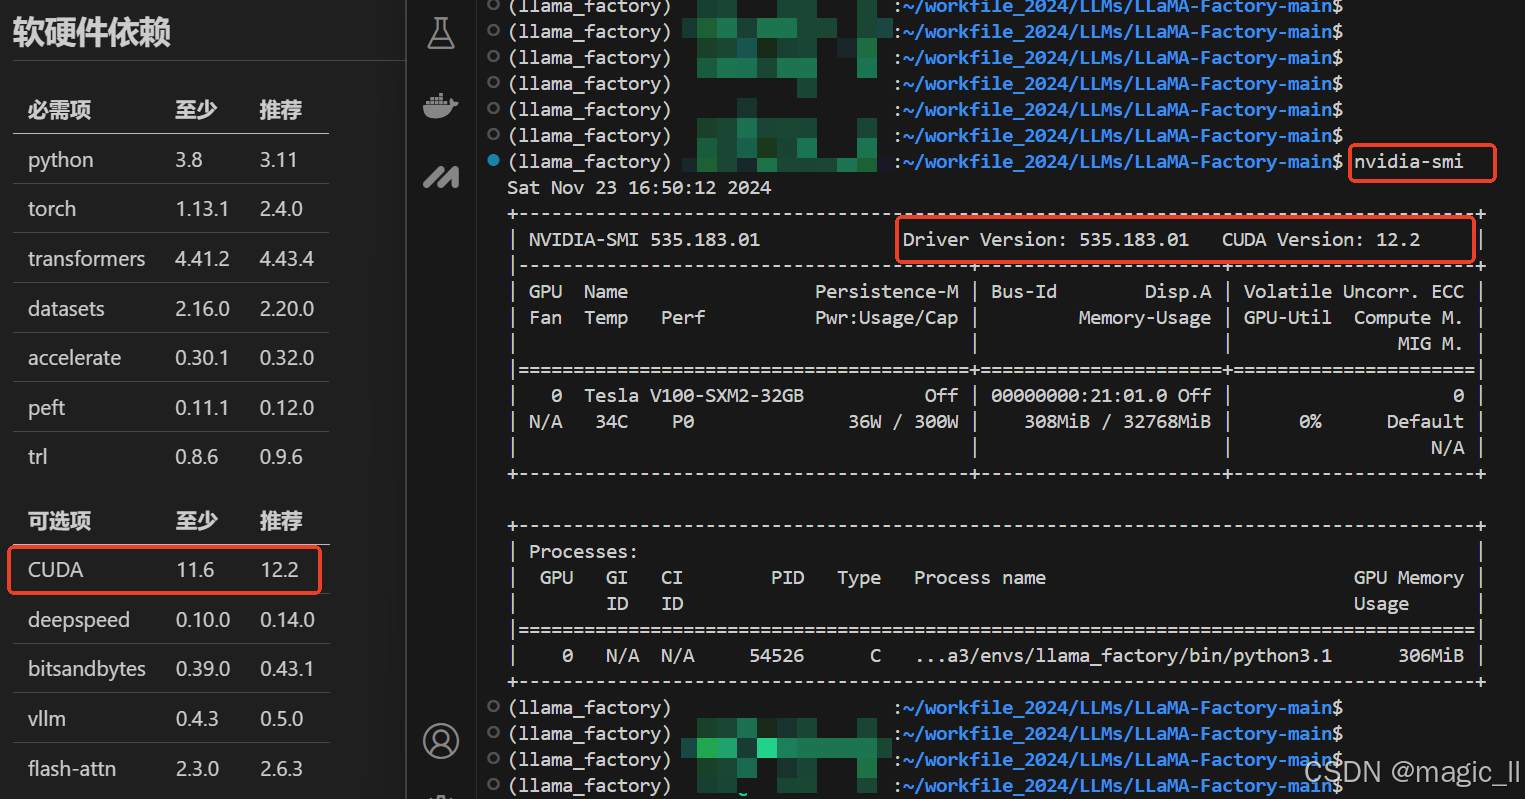Click memory usage 308MiB / 32768MiB
1525x799 pixels.
pyautogui.click(x=1117, y=421)
